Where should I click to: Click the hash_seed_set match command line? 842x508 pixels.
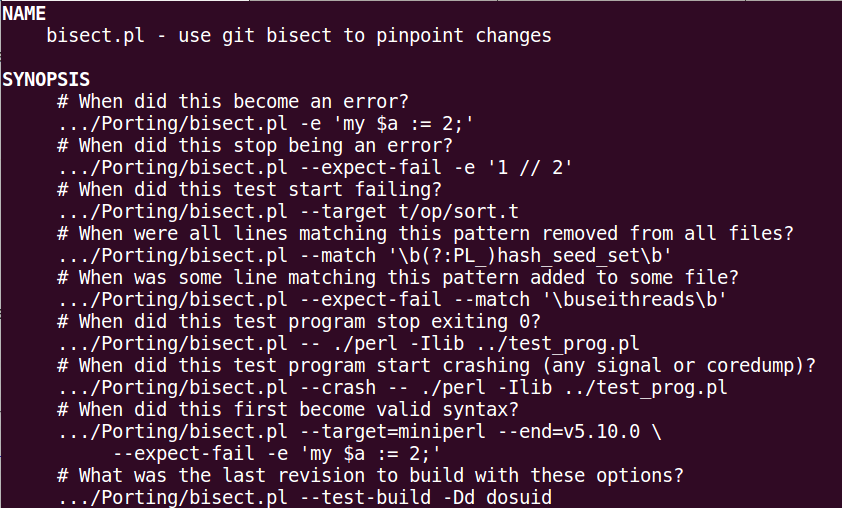click(363, 255)
